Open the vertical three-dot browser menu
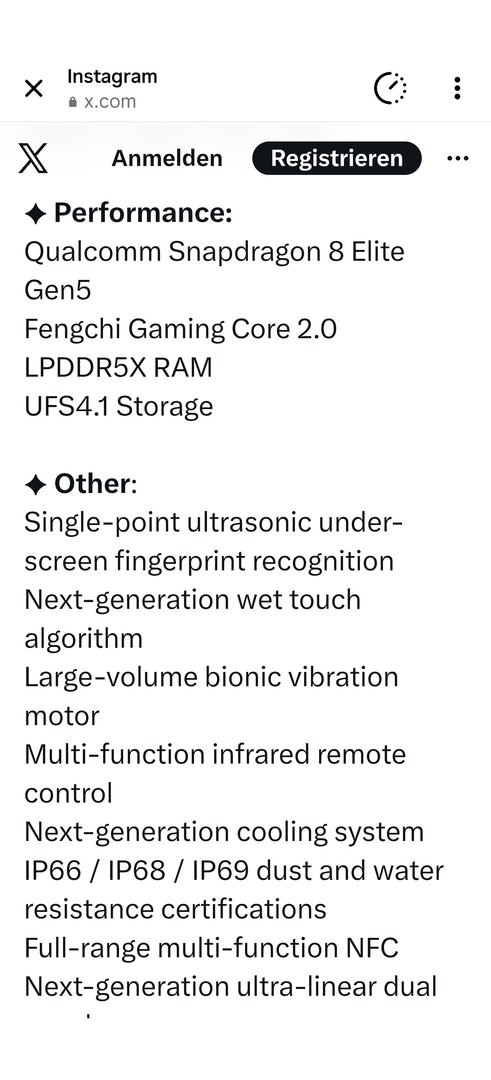Image resolution: width=491 pixels, height=1080 pixels. pos(457,88)
